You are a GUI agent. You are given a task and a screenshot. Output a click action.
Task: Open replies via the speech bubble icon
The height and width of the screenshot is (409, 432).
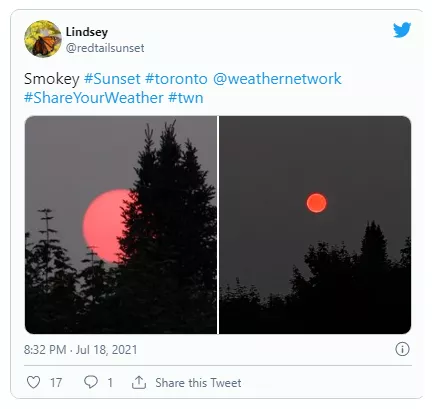click(x=91, y=382)
